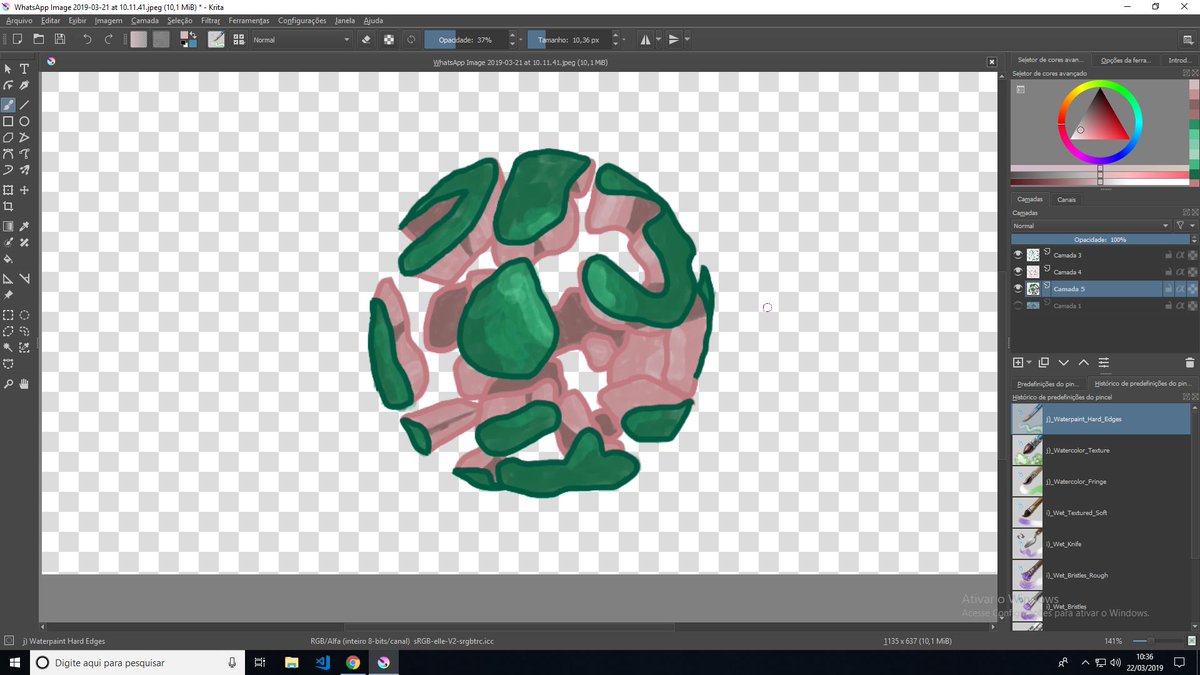Hide Camada 5 layer
Screen dimensions: 1200x675
tap(1018, 289)
